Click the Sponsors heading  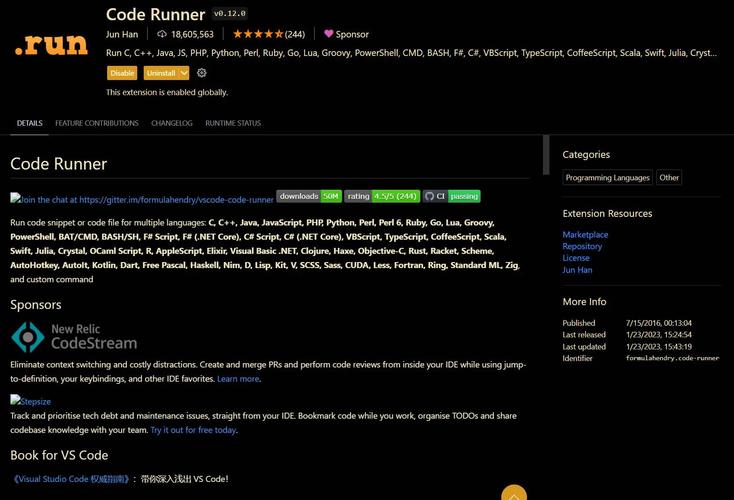pyautogui.click(x=36, y=305)
